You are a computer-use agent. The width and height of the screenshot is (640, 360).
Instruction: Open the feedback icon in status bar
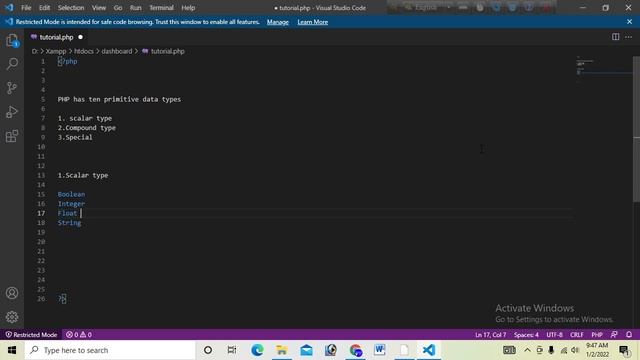614,335
